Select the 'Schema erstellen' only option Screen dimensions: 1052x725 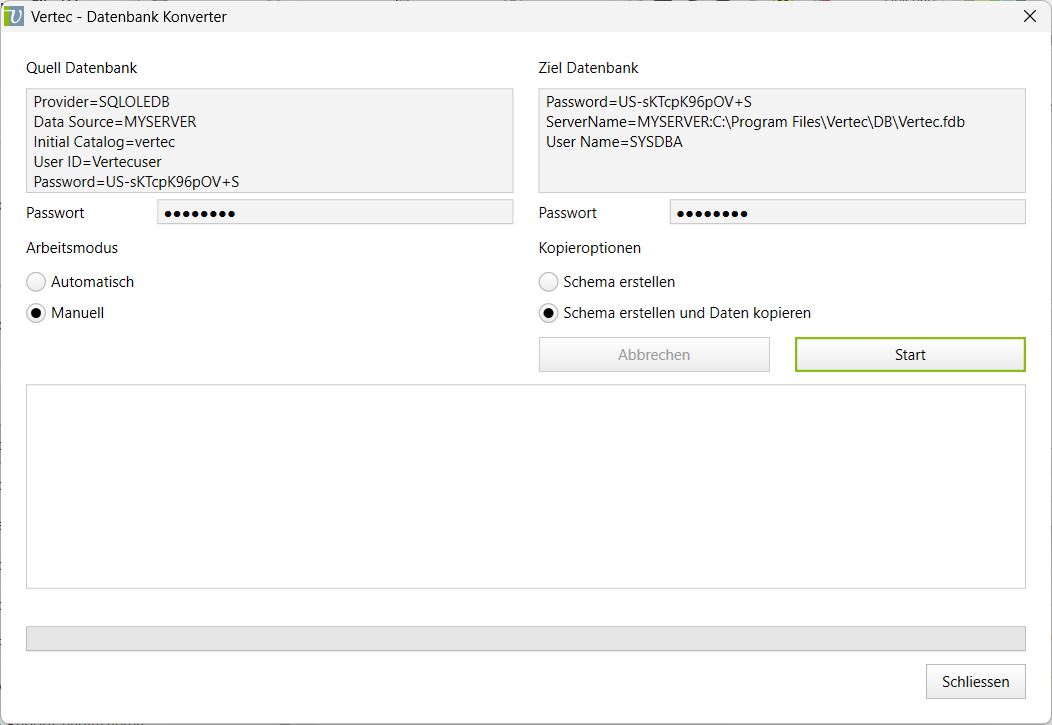point(548,282)
